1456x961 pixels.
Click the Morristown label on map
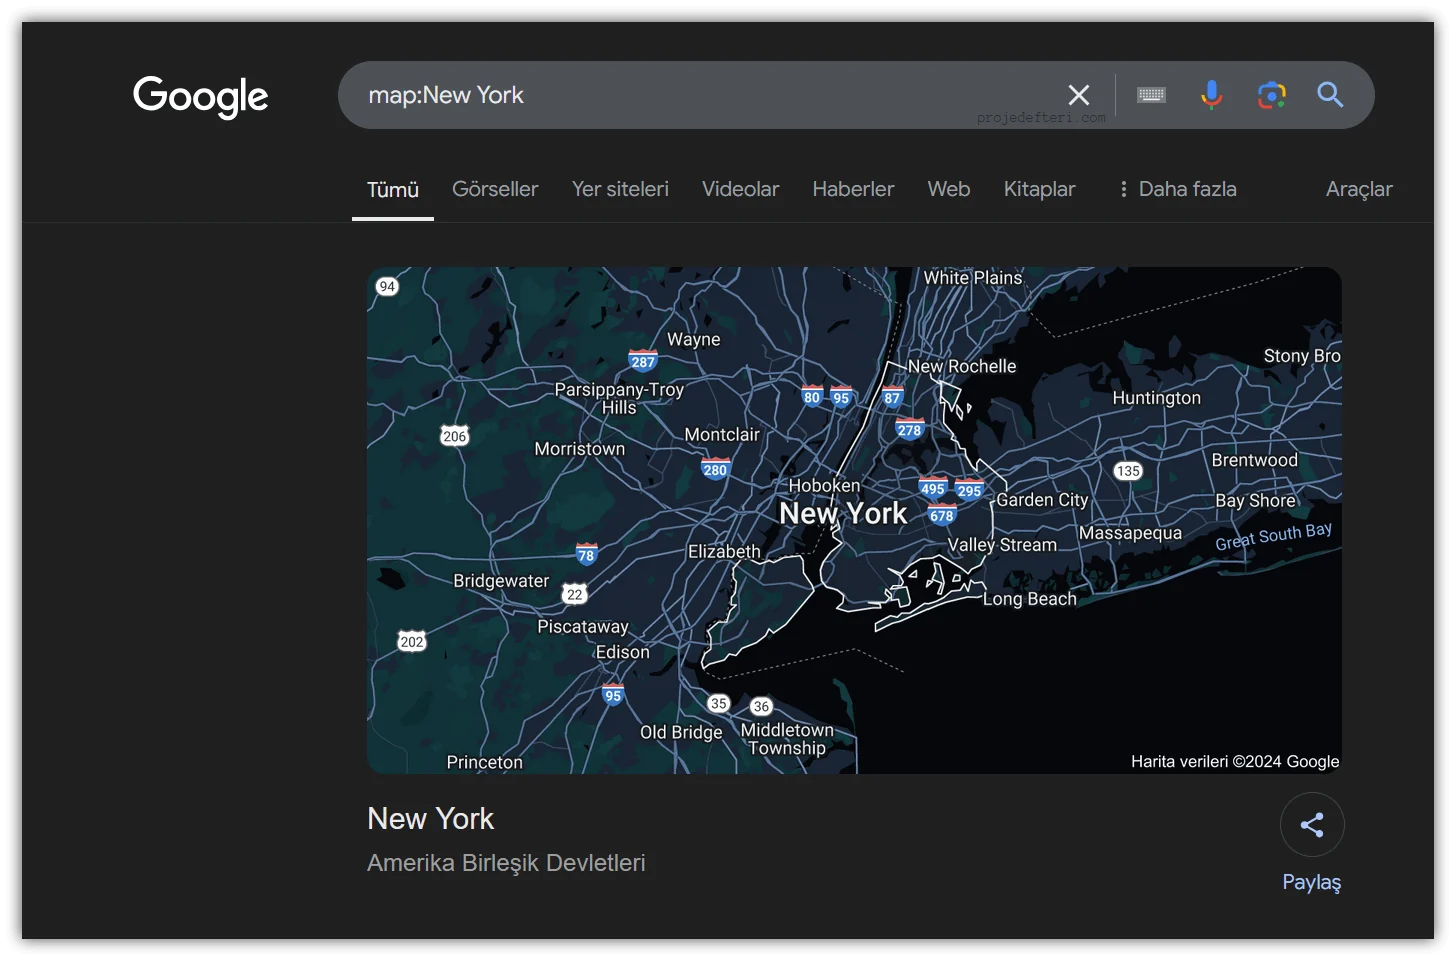(x=580, y=449)
